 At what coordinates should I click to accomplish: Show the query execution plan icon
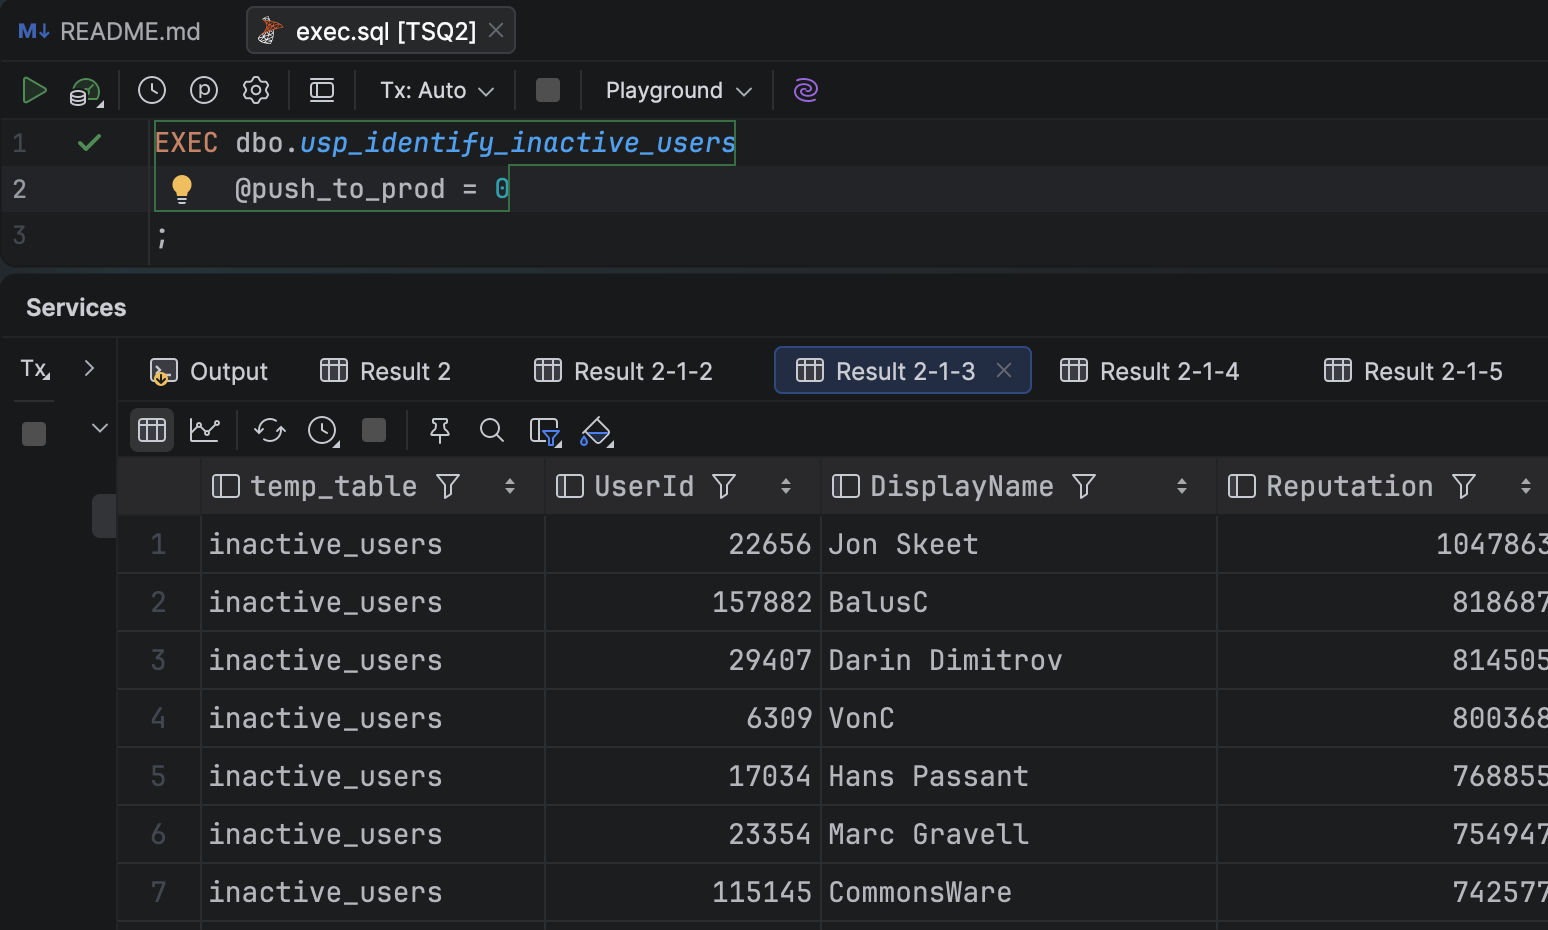[203, 90]
